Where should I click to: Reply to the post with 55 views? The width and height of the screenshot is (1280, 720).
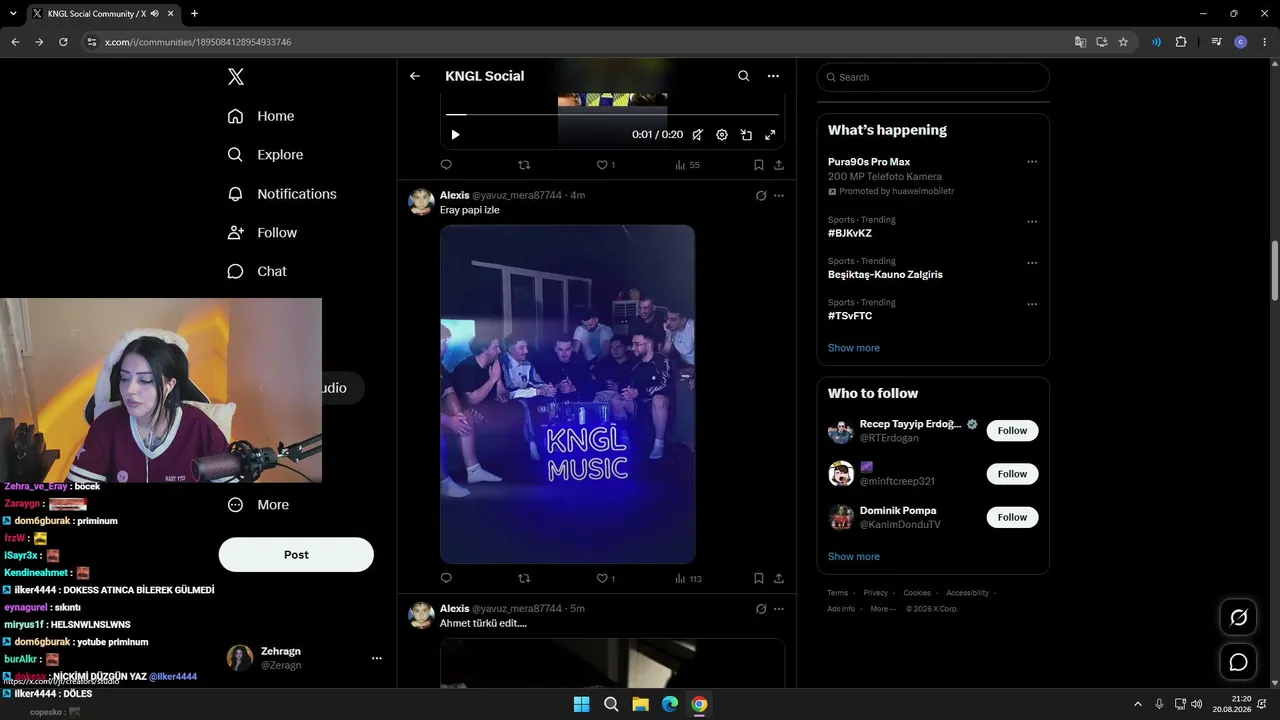[446, 165]
